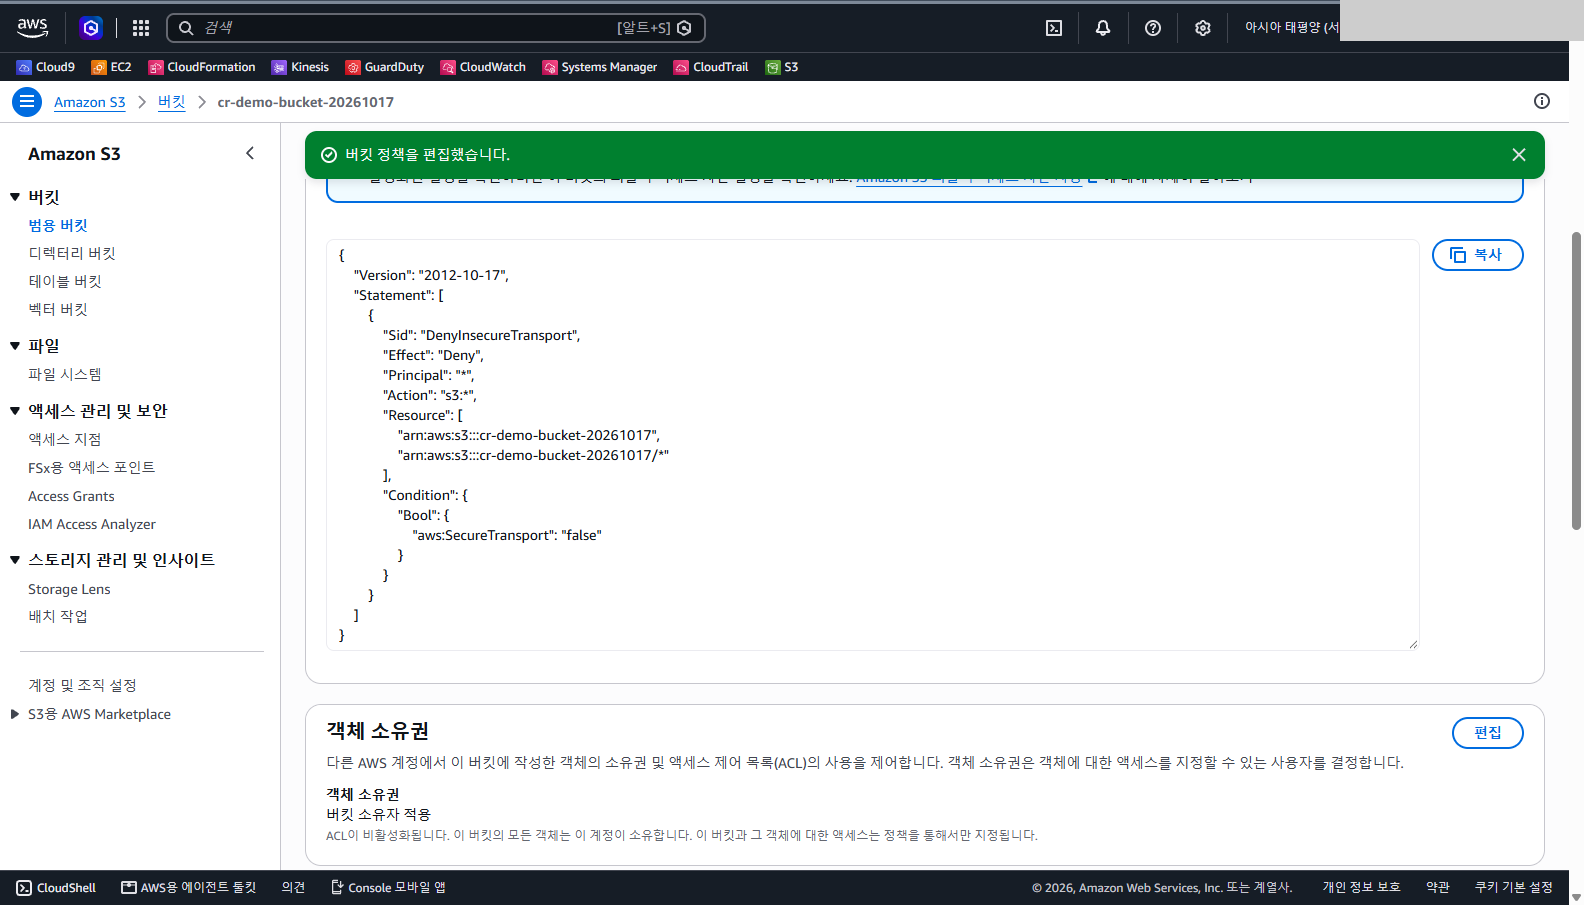Screen dimensions: 1584x905
Task: Open the Amazon Q icon in the top bar
Action: 91,28
